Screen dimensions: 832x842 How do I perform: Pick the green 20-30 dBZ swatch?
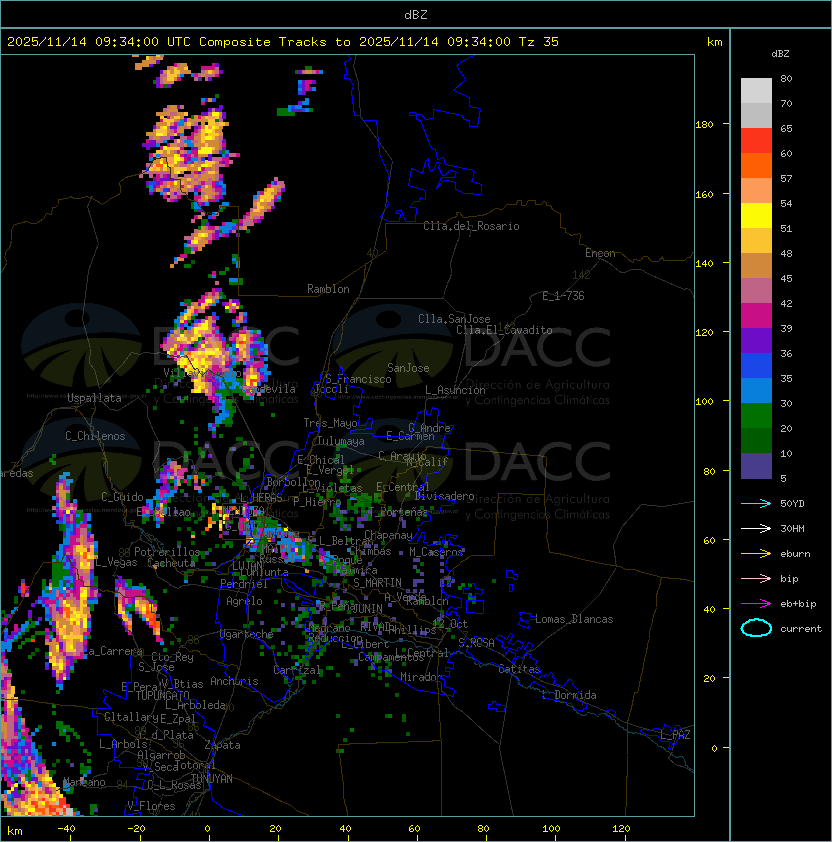756,416
